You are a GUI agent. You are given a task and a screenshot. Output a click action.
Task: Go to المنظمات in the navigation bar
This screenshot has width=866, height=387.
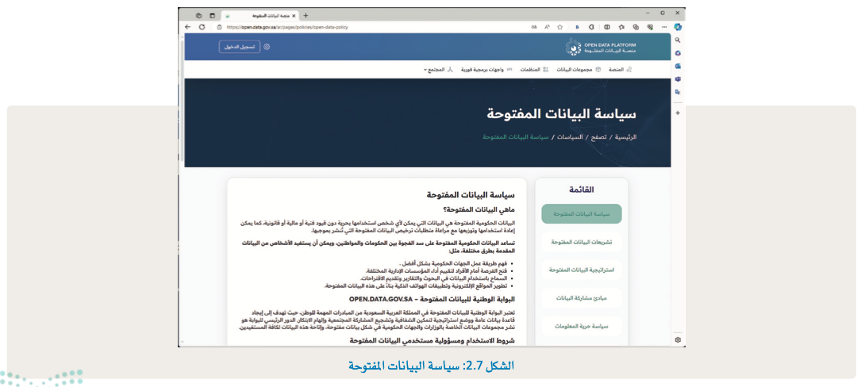[x=534, y=70]
